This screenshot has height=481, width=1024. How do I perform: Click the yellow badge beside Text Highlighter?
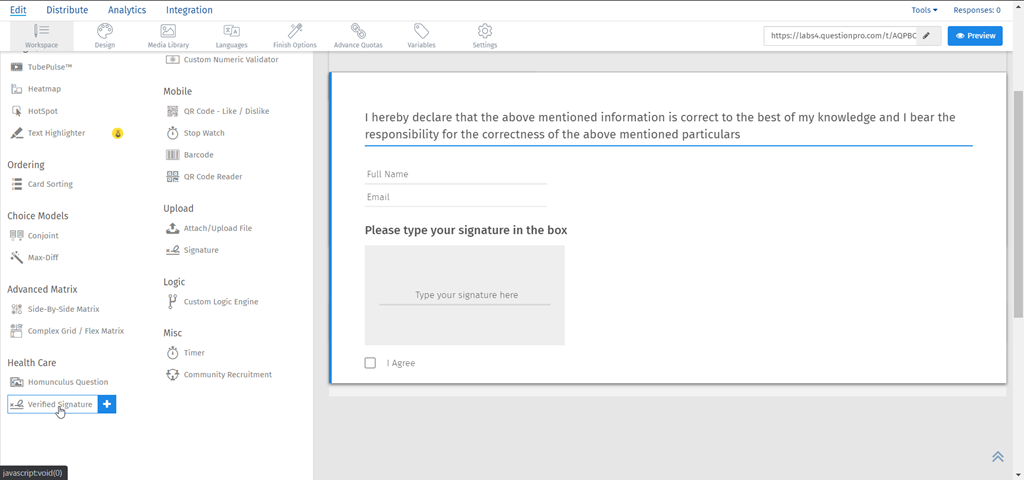[x=118, y=133]
